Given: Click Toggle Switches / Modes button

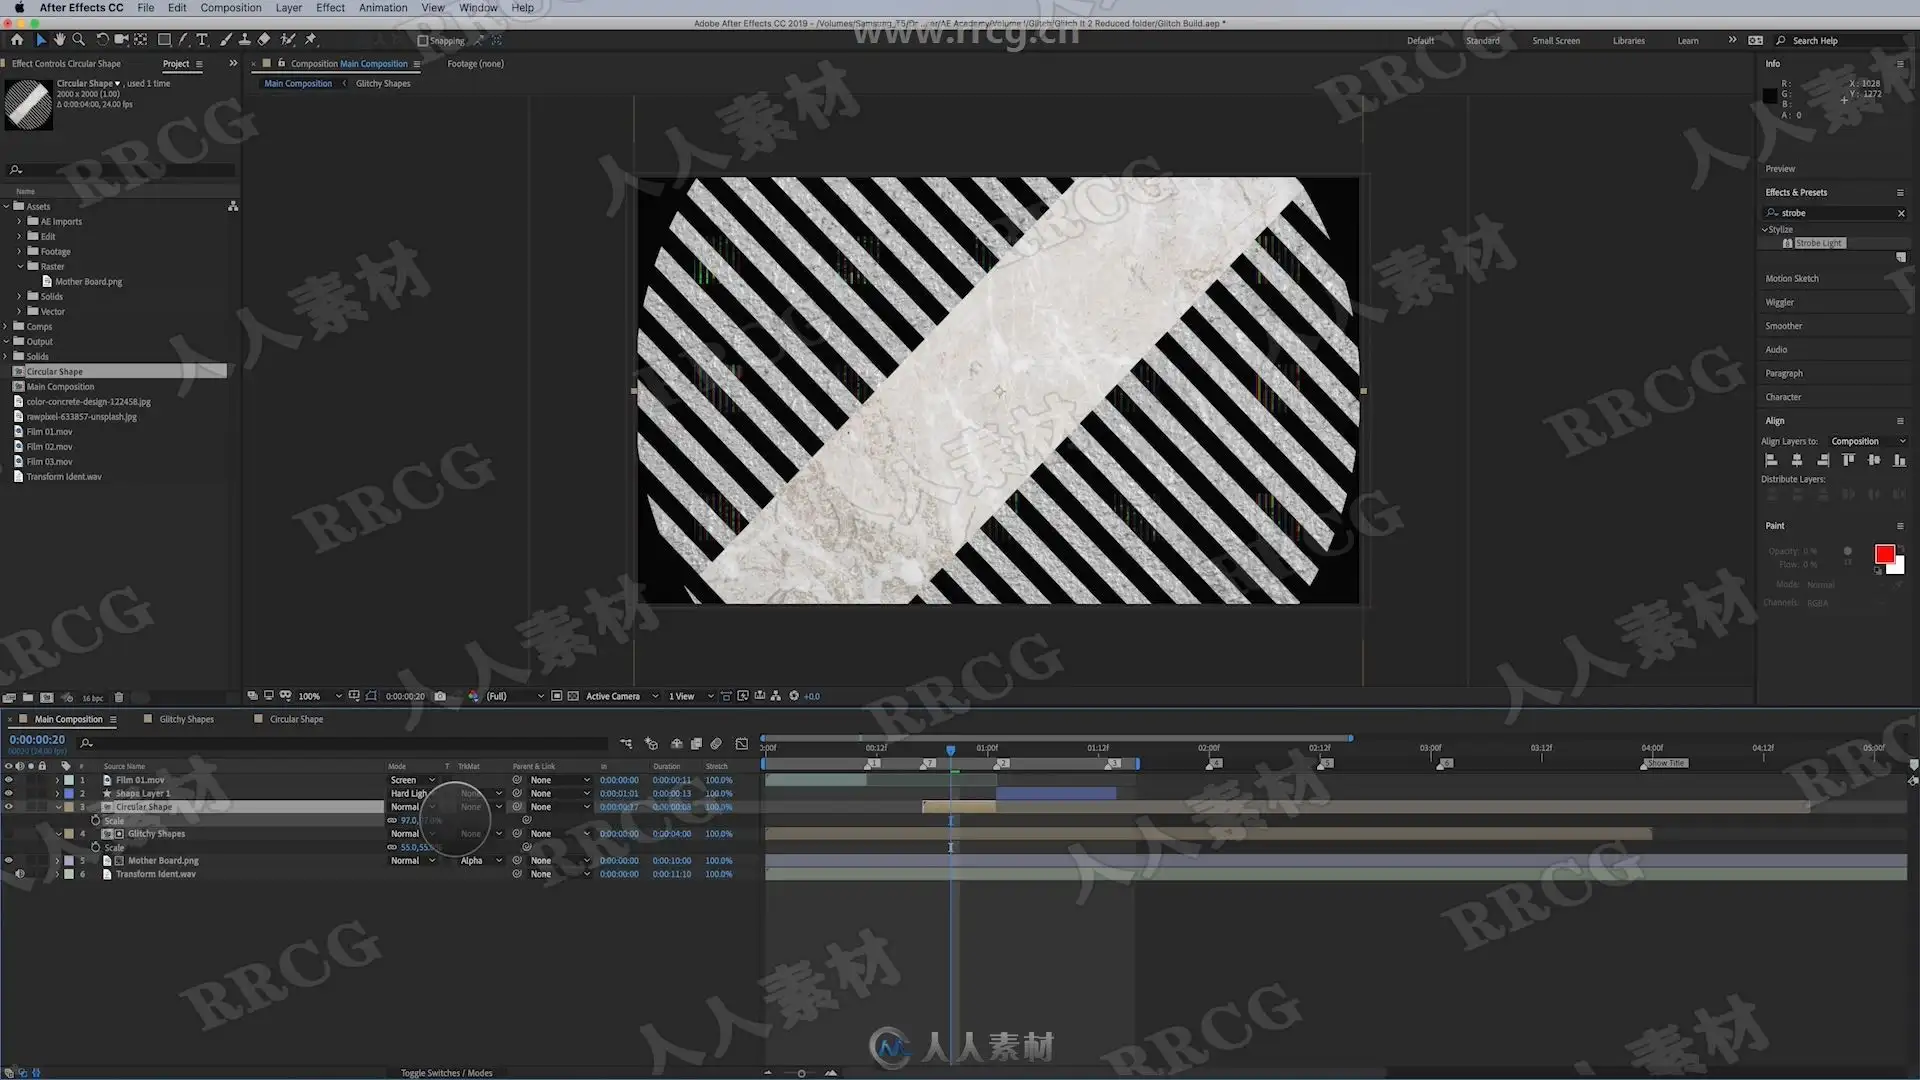Looking at the screenshot, I should 446,1073.
